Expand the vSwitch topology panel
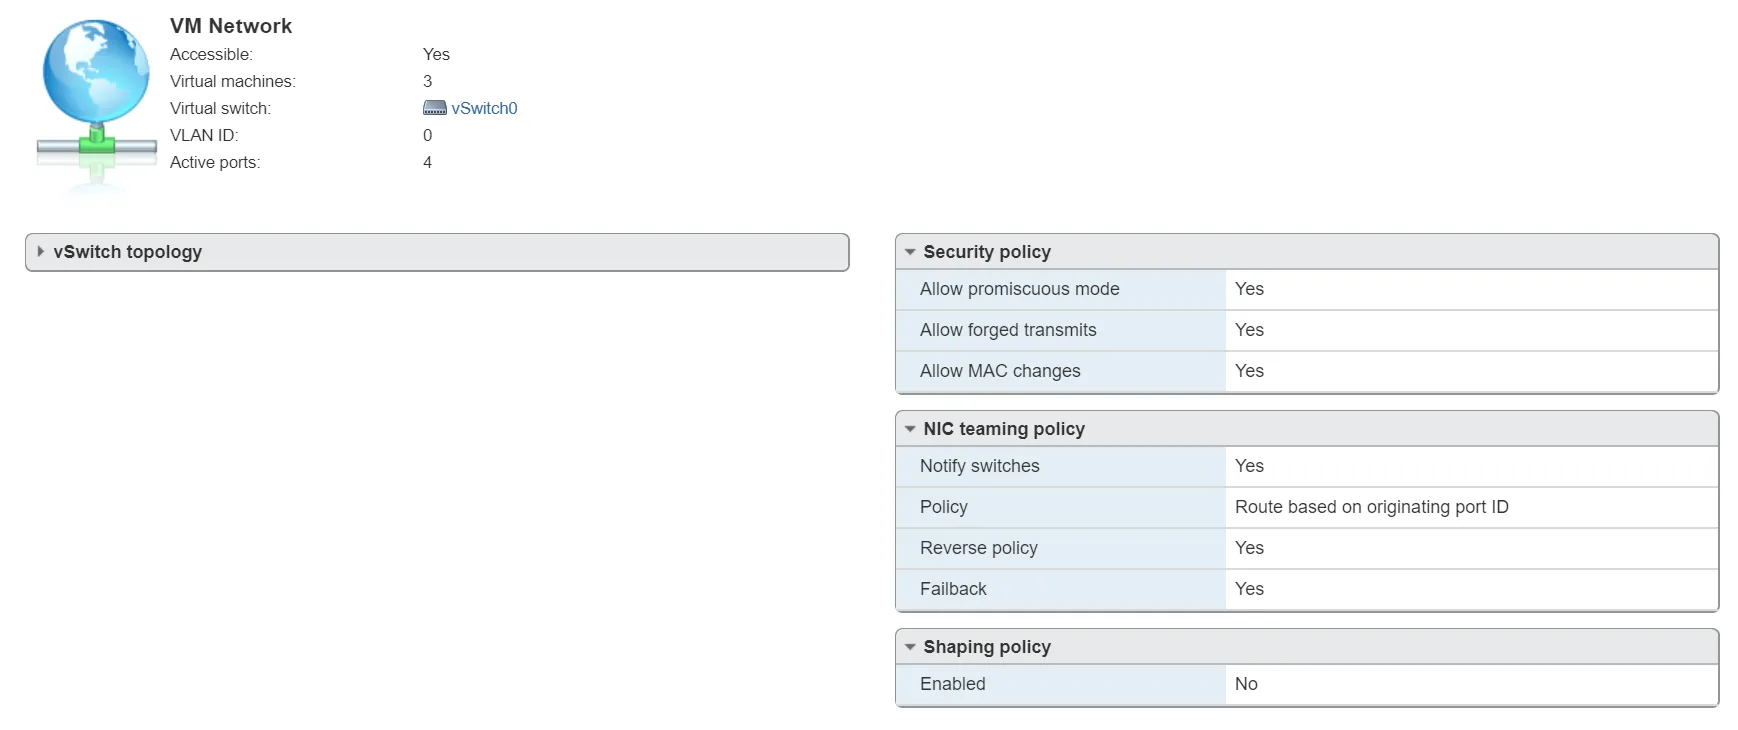Viewport: 1738px width, 730px height. pos(40,252)
